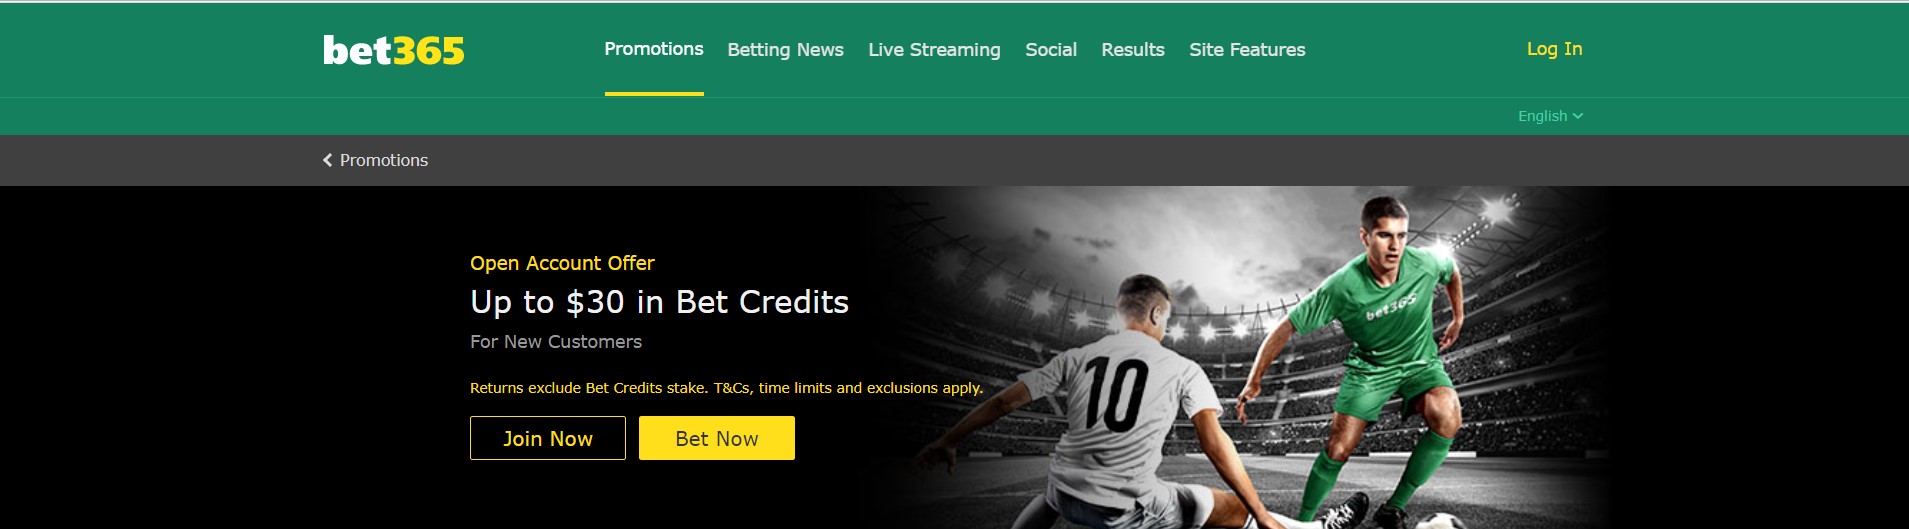Viewport: 1909px width, 529px height.
Task: Open the Live Streaming section
Action: pyautogui.click(x=934, y=50)
